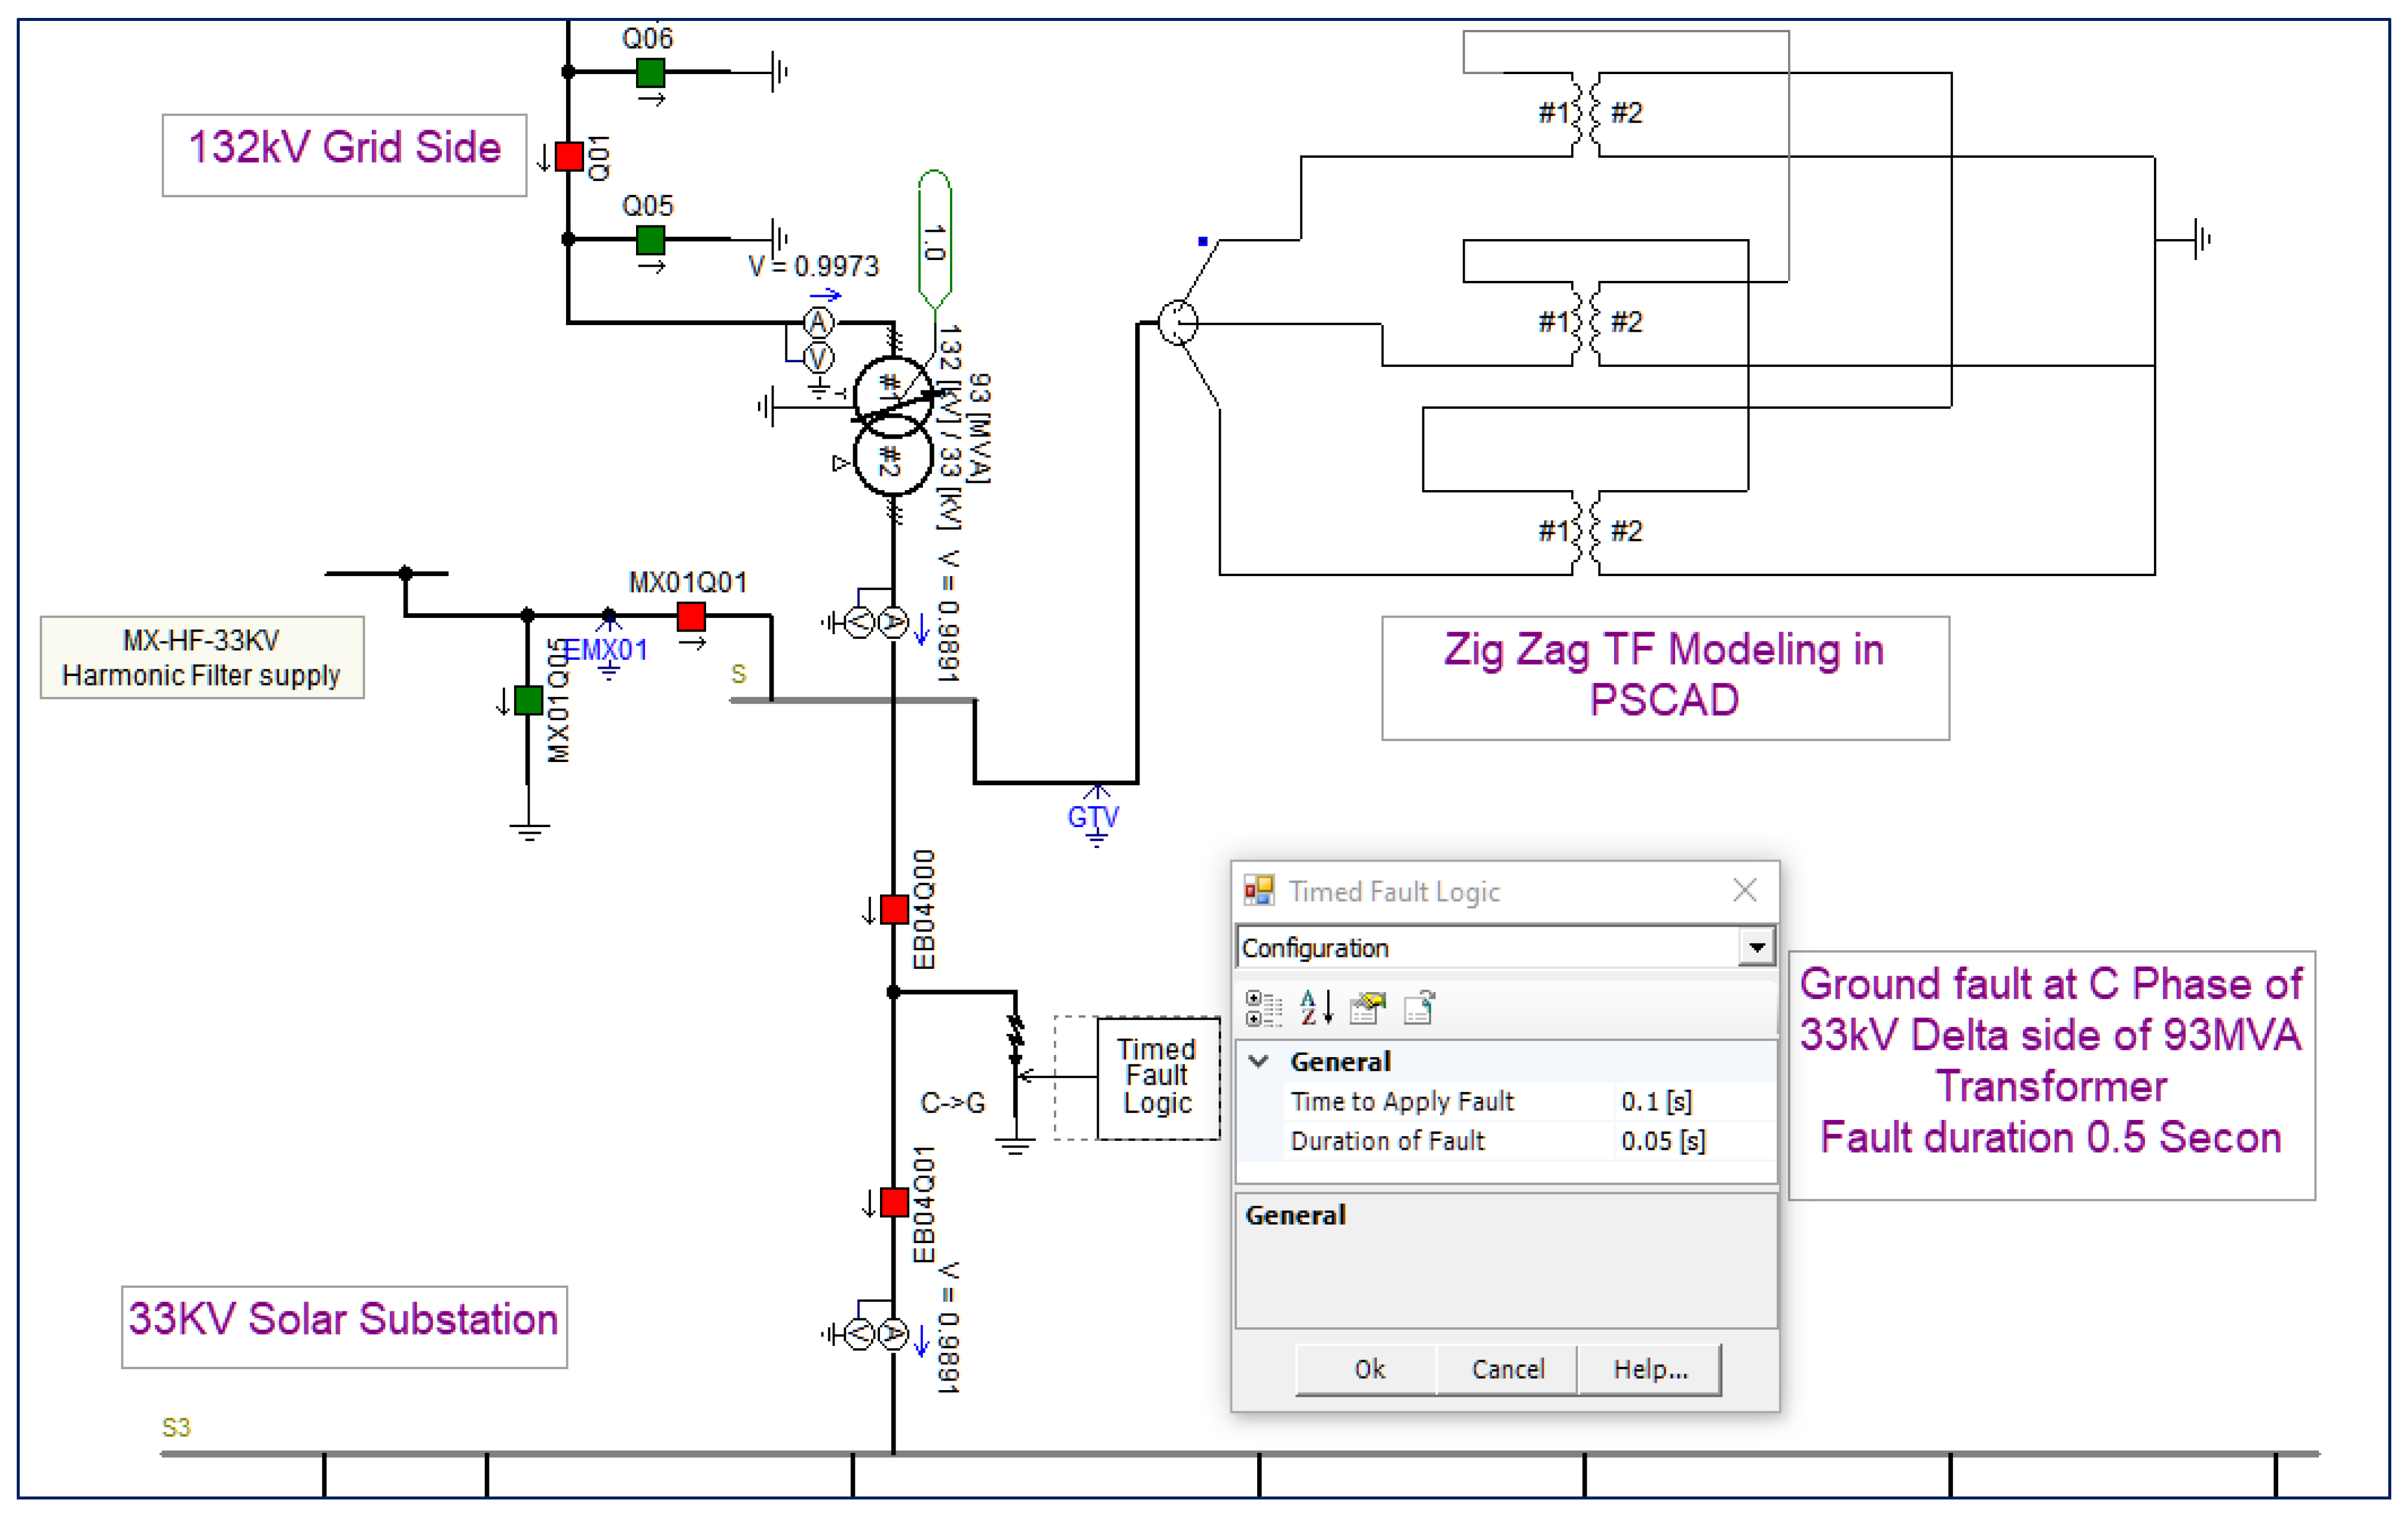Click the third icon in the dialog toolbar

coord(1367,1008)
